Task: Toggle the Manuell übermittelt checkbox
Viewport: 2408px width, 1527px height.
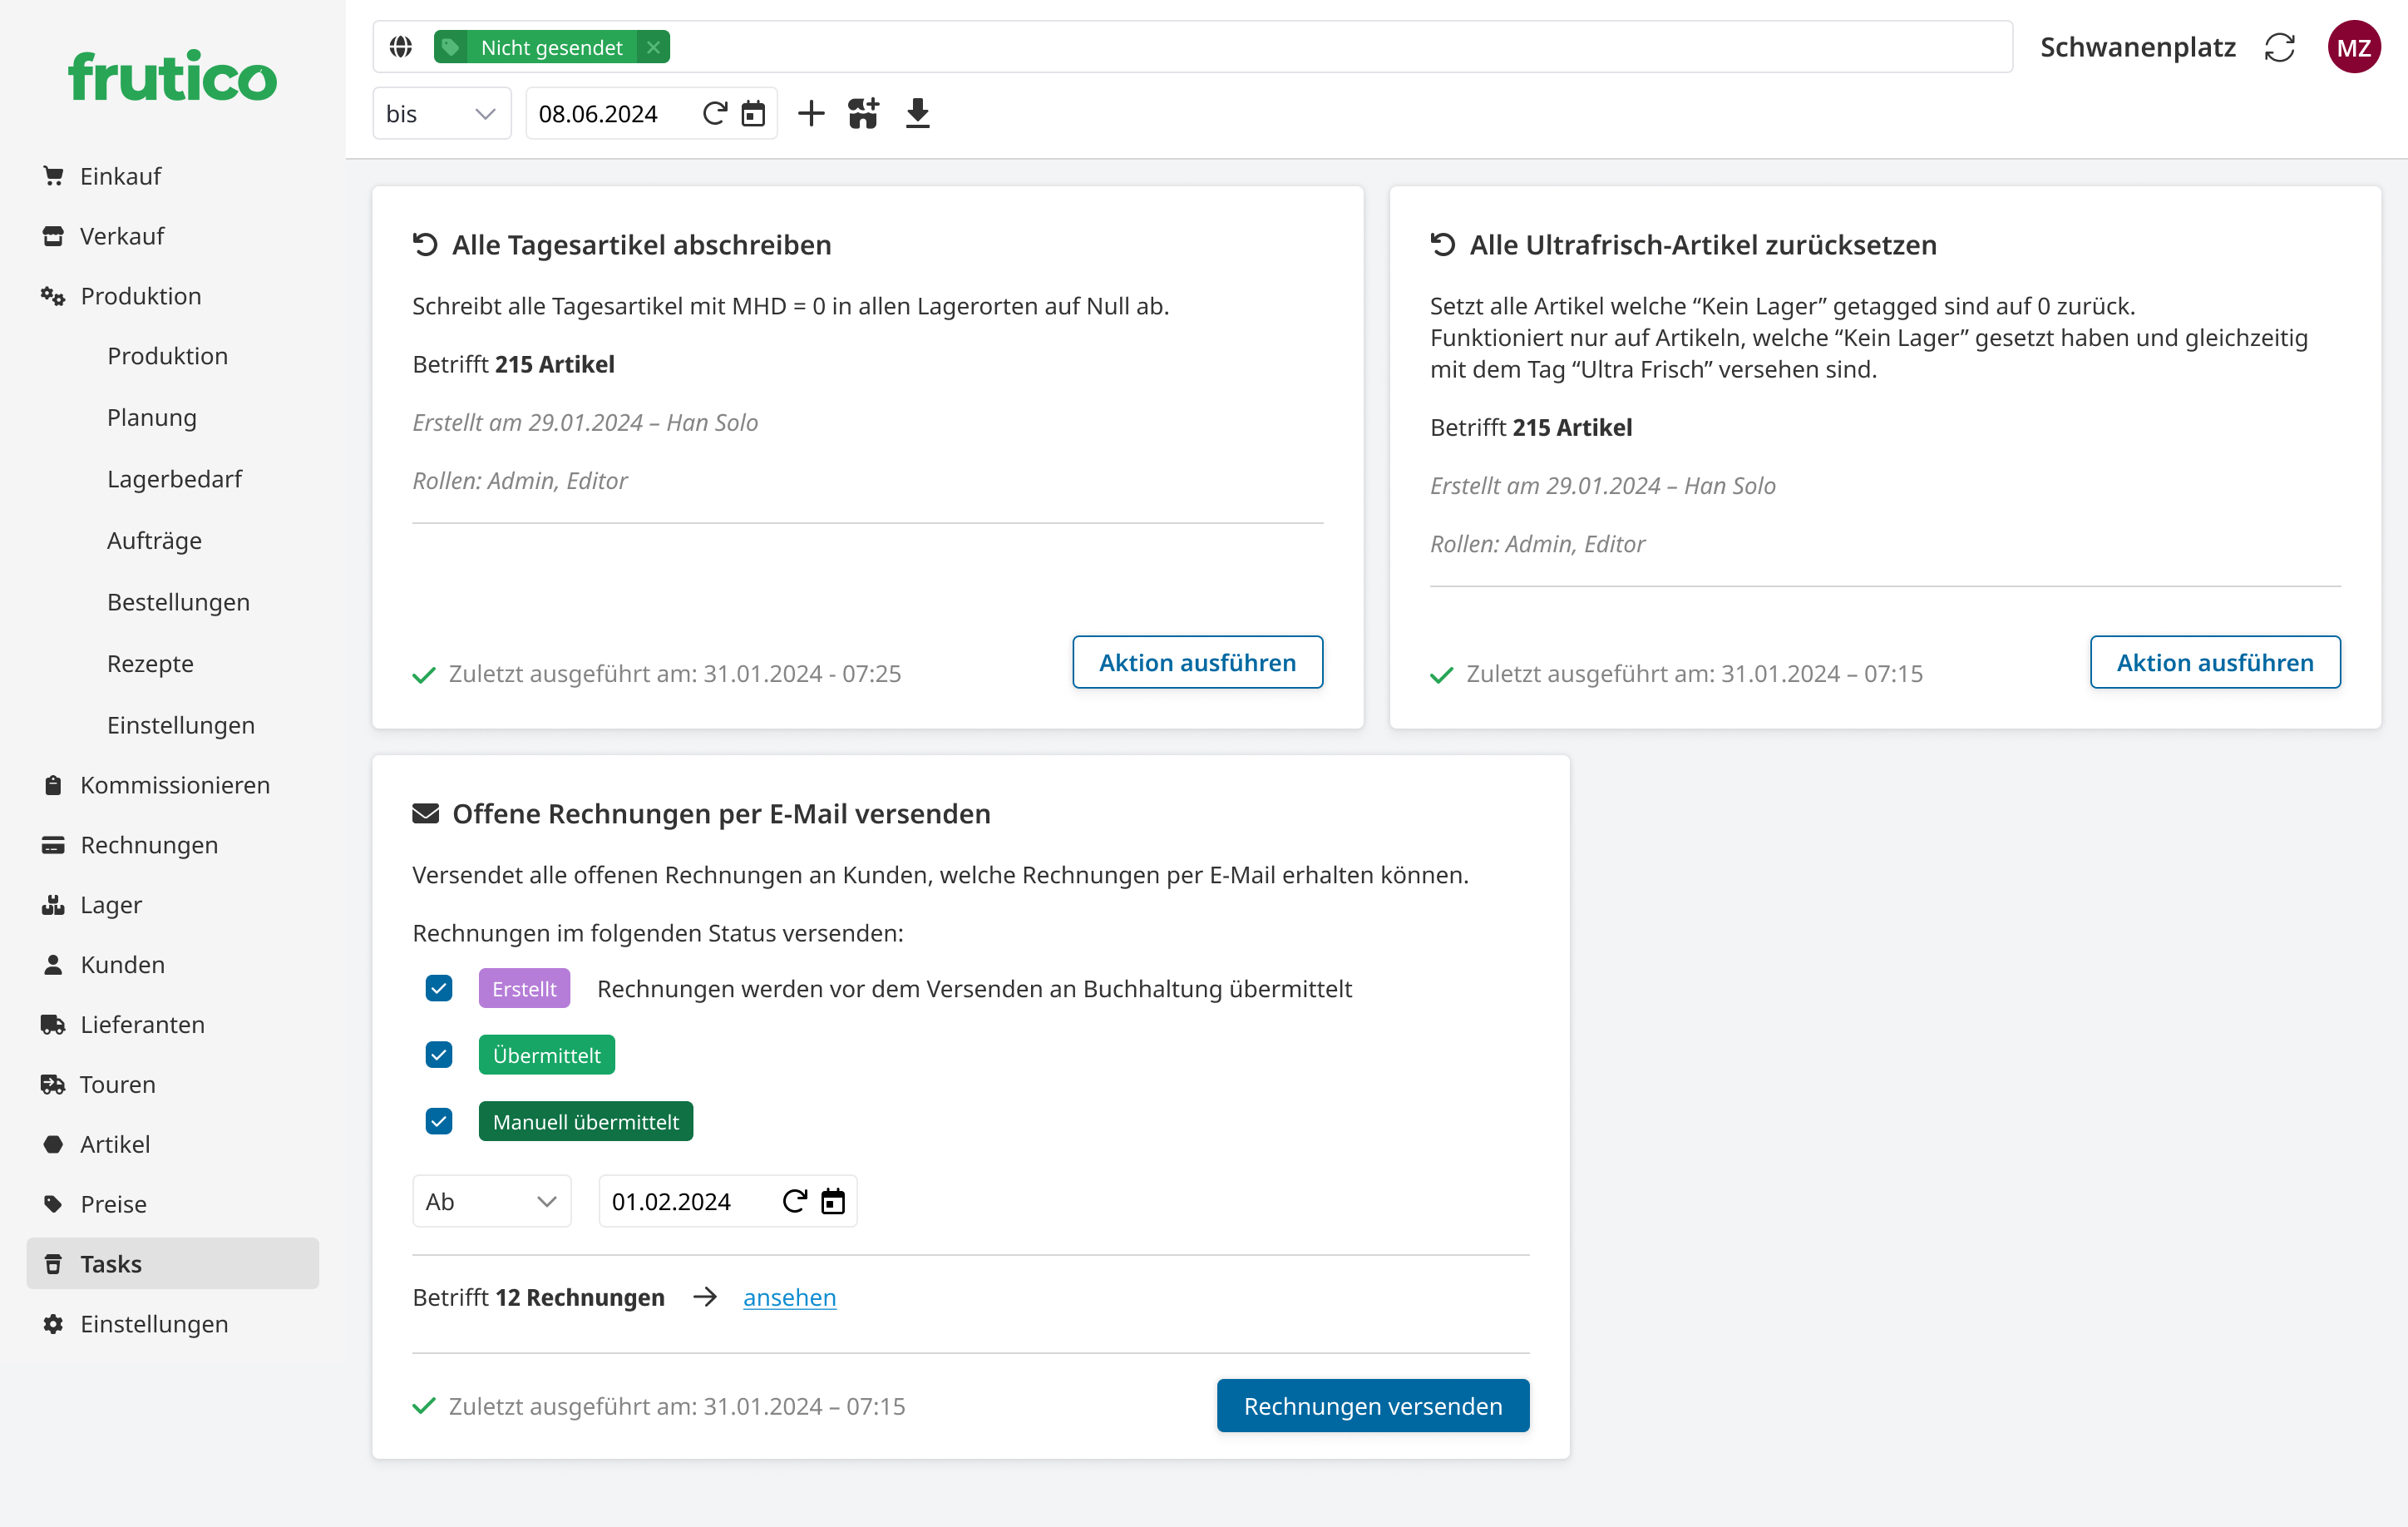Action: (438, 1121)
